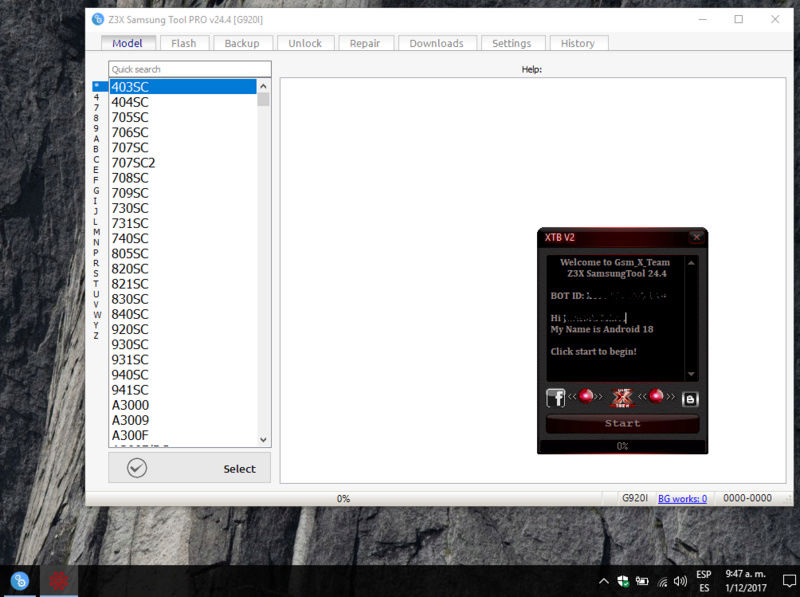Screen dimensions: 800x597
Task: Jump to letter G in model index
Action: [96, 191]
